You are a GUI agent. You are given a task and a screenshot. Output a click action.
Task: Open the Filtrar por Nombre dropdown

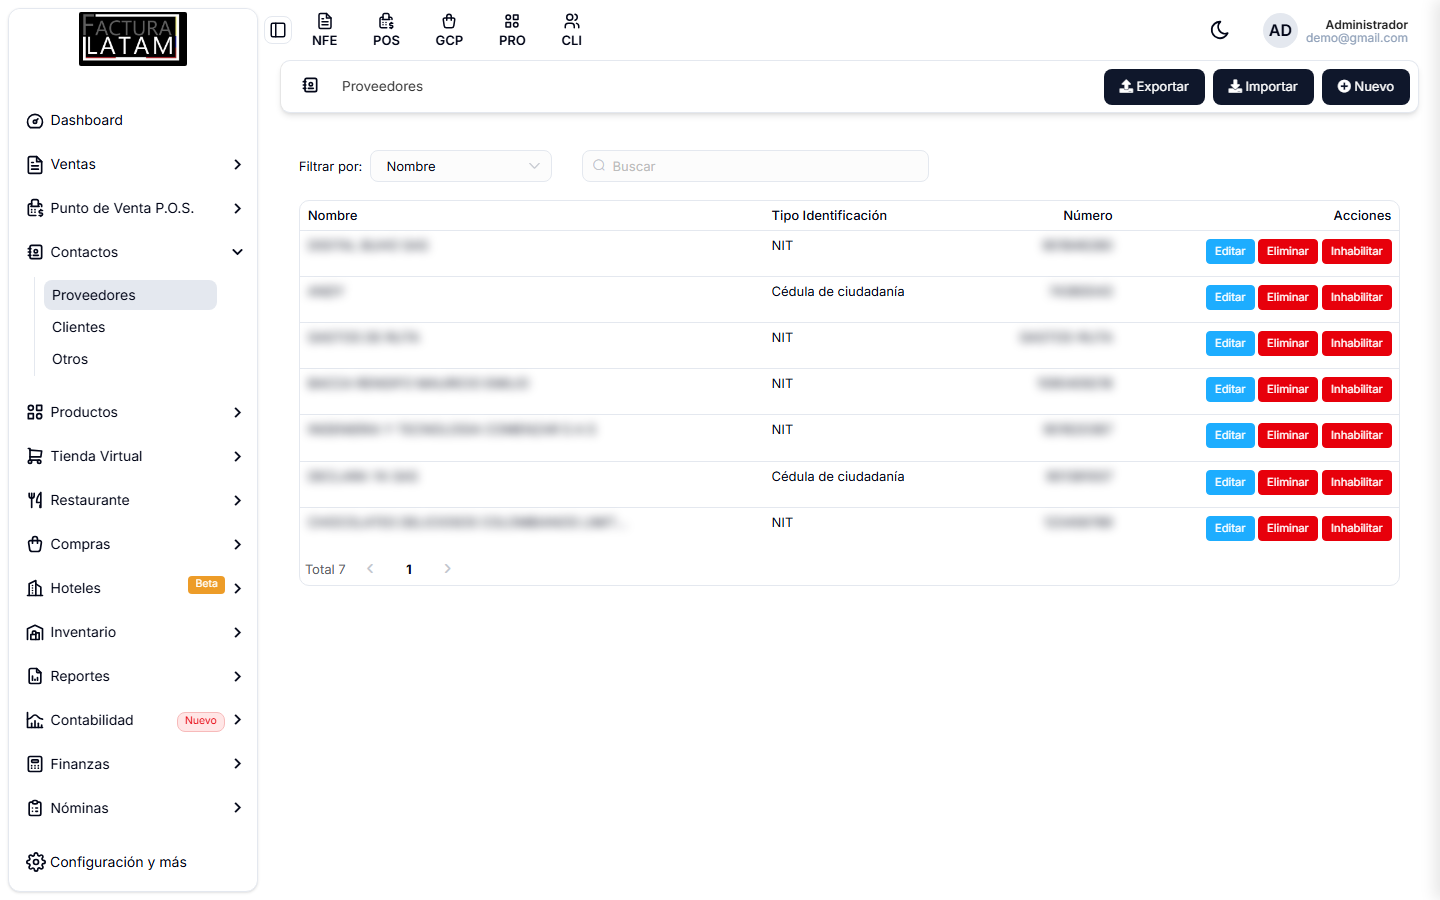tap(461, 166)
